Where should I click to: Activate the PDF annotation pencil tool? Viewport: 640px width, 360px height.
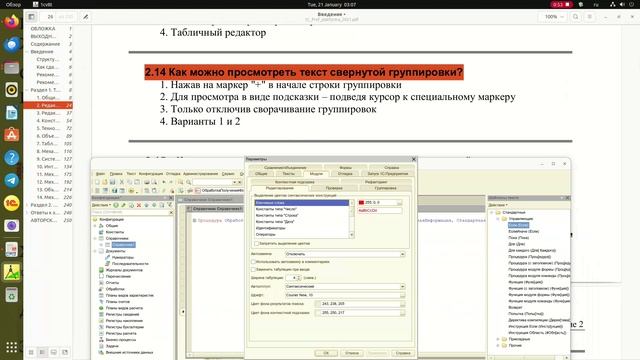click(x=86, y=17)
